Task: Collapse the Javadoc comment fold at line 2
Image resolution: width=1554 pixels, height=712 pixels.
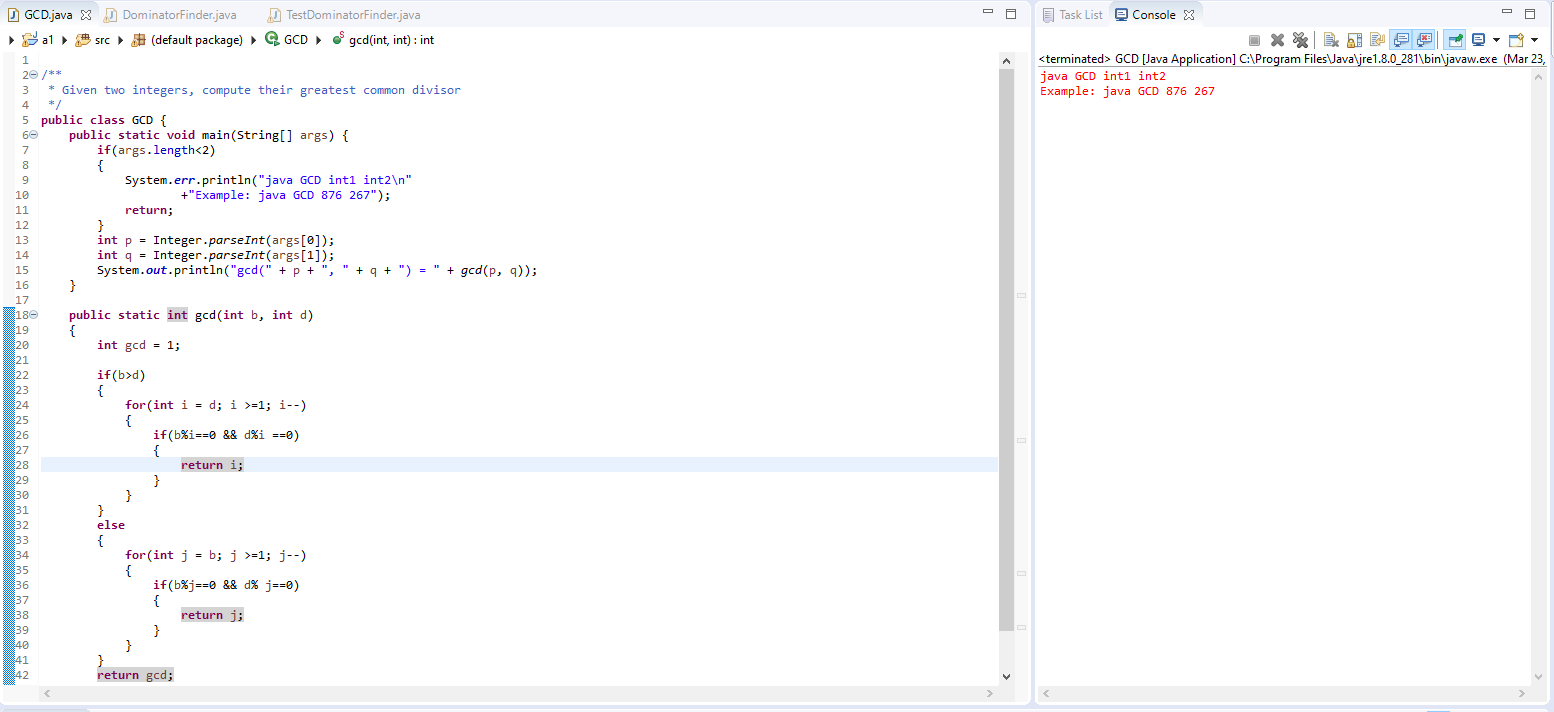Action: pos(34,75)
